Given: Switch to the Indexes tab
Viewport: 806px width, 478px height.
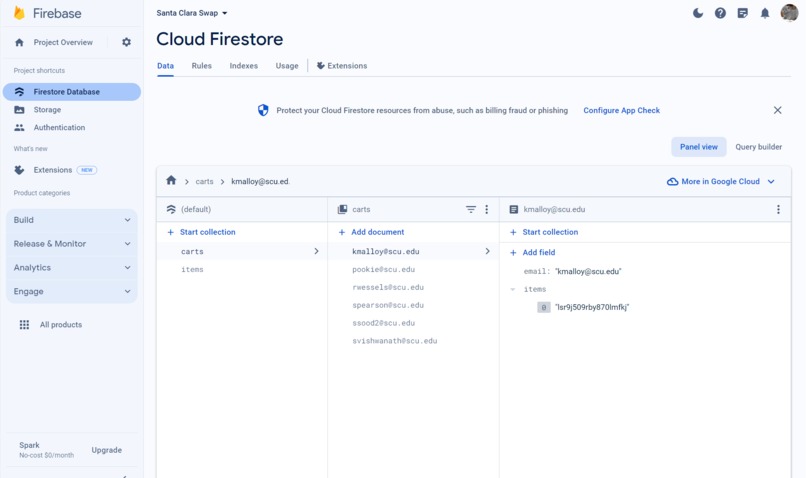Looking at the screenshot, I should 244,66.
